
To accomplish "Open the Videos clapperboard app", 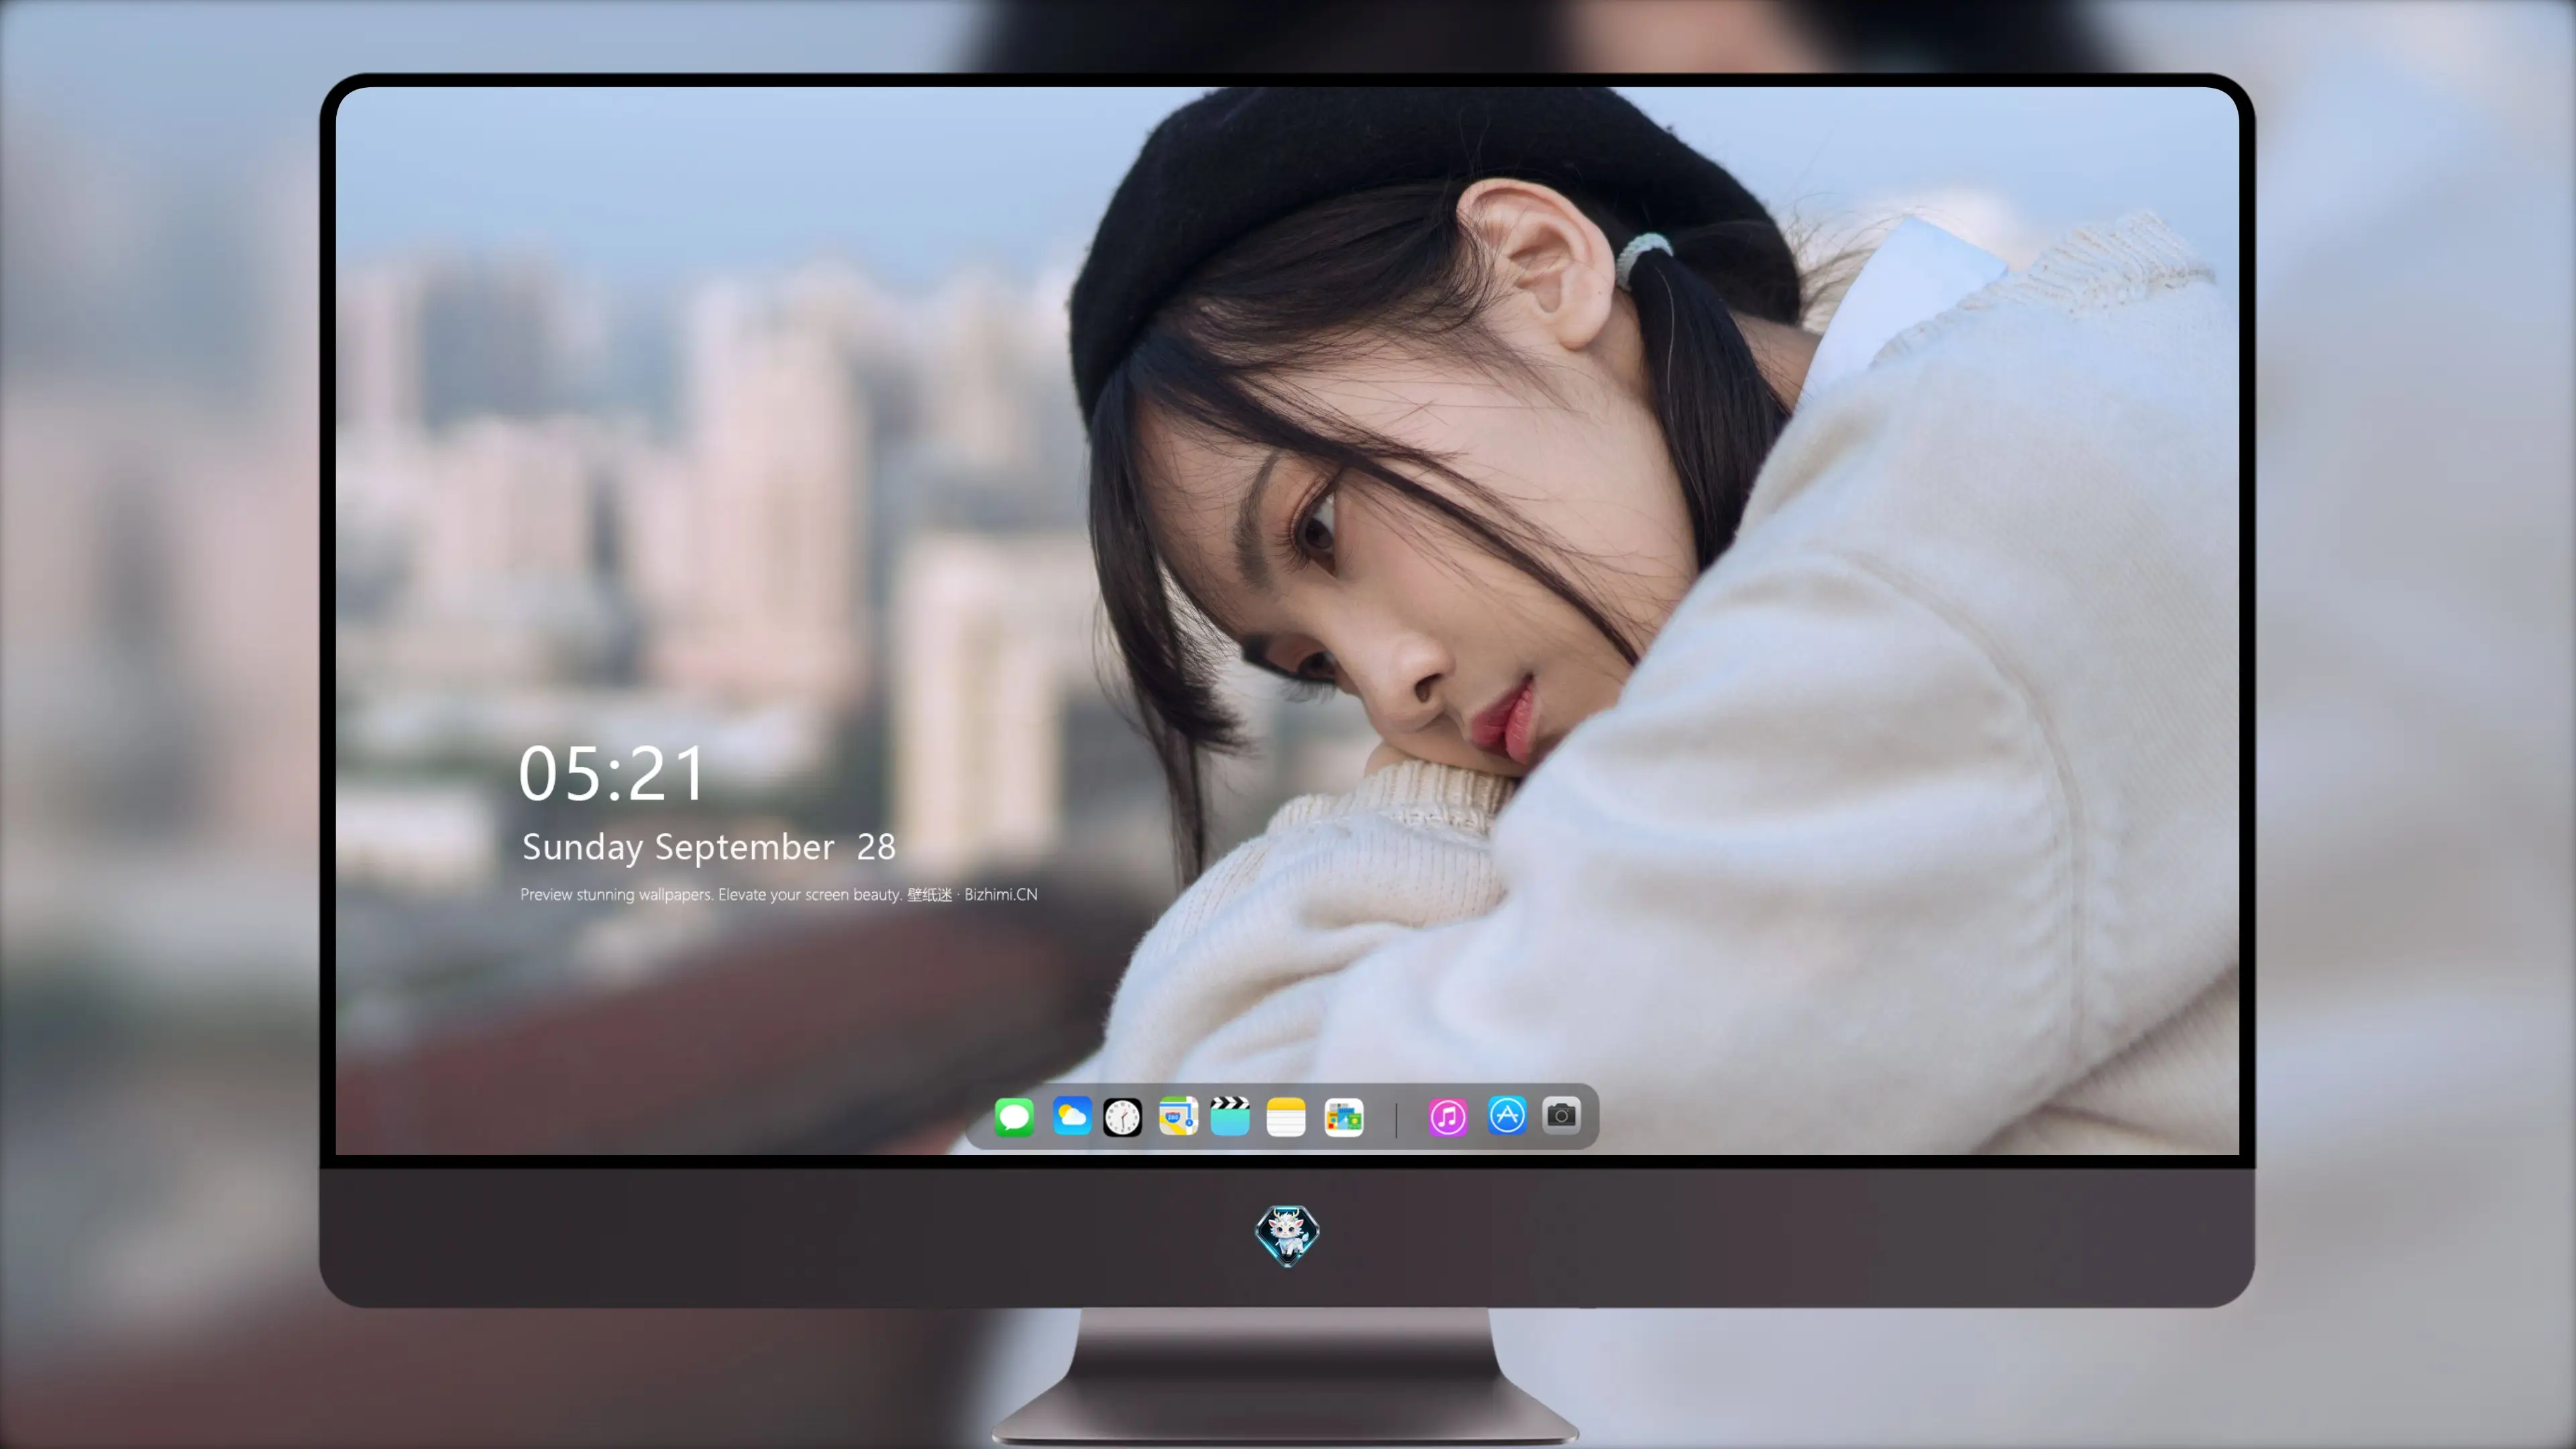I will pyautogui.click(x=1230, y=1116).
